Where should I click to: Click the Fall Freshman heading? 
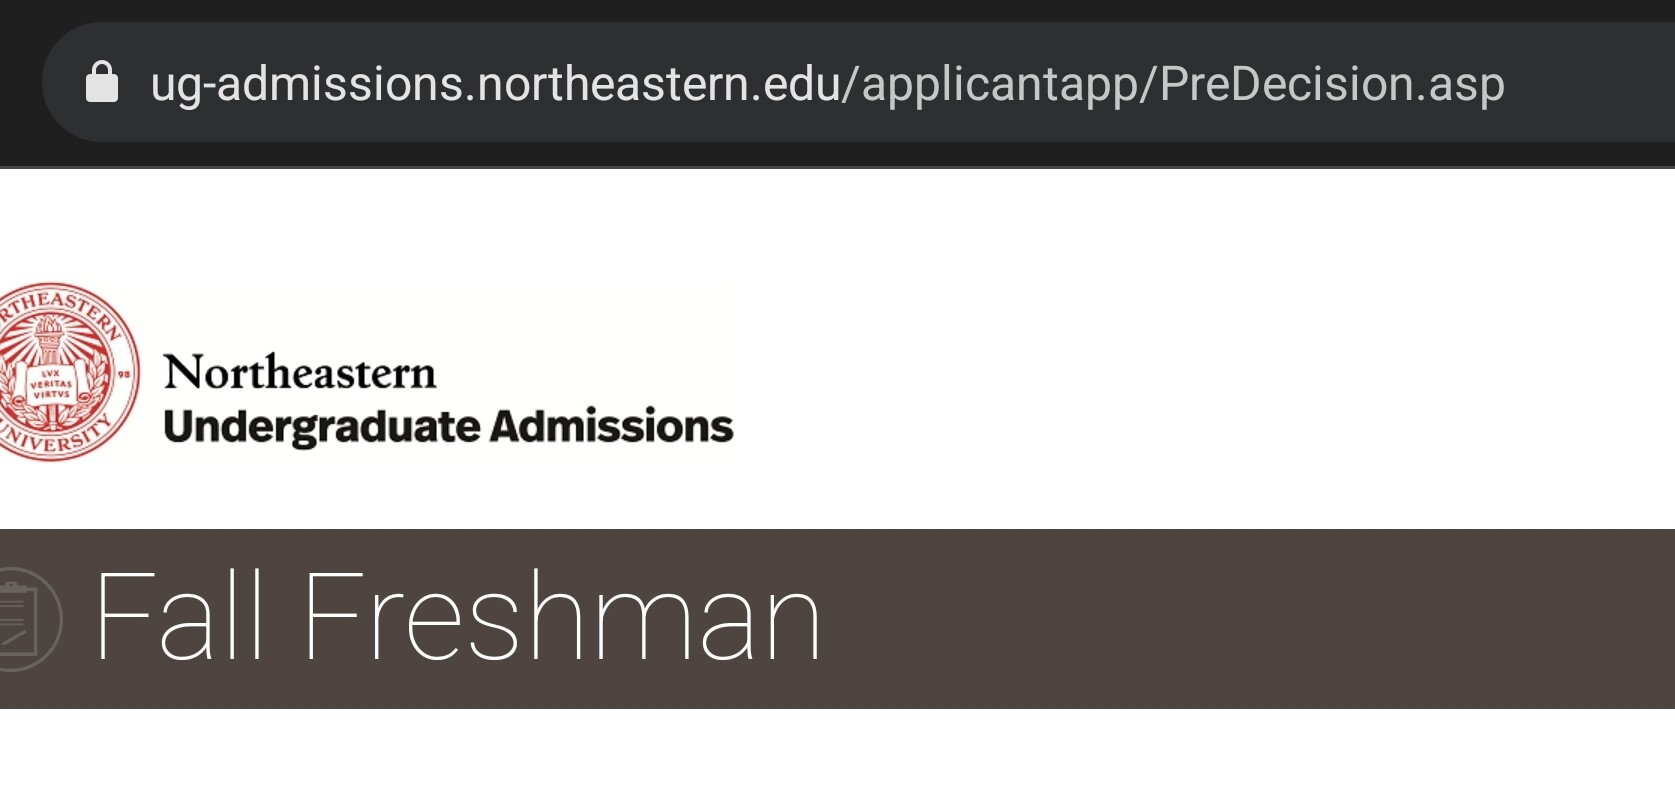coord(457,617)
